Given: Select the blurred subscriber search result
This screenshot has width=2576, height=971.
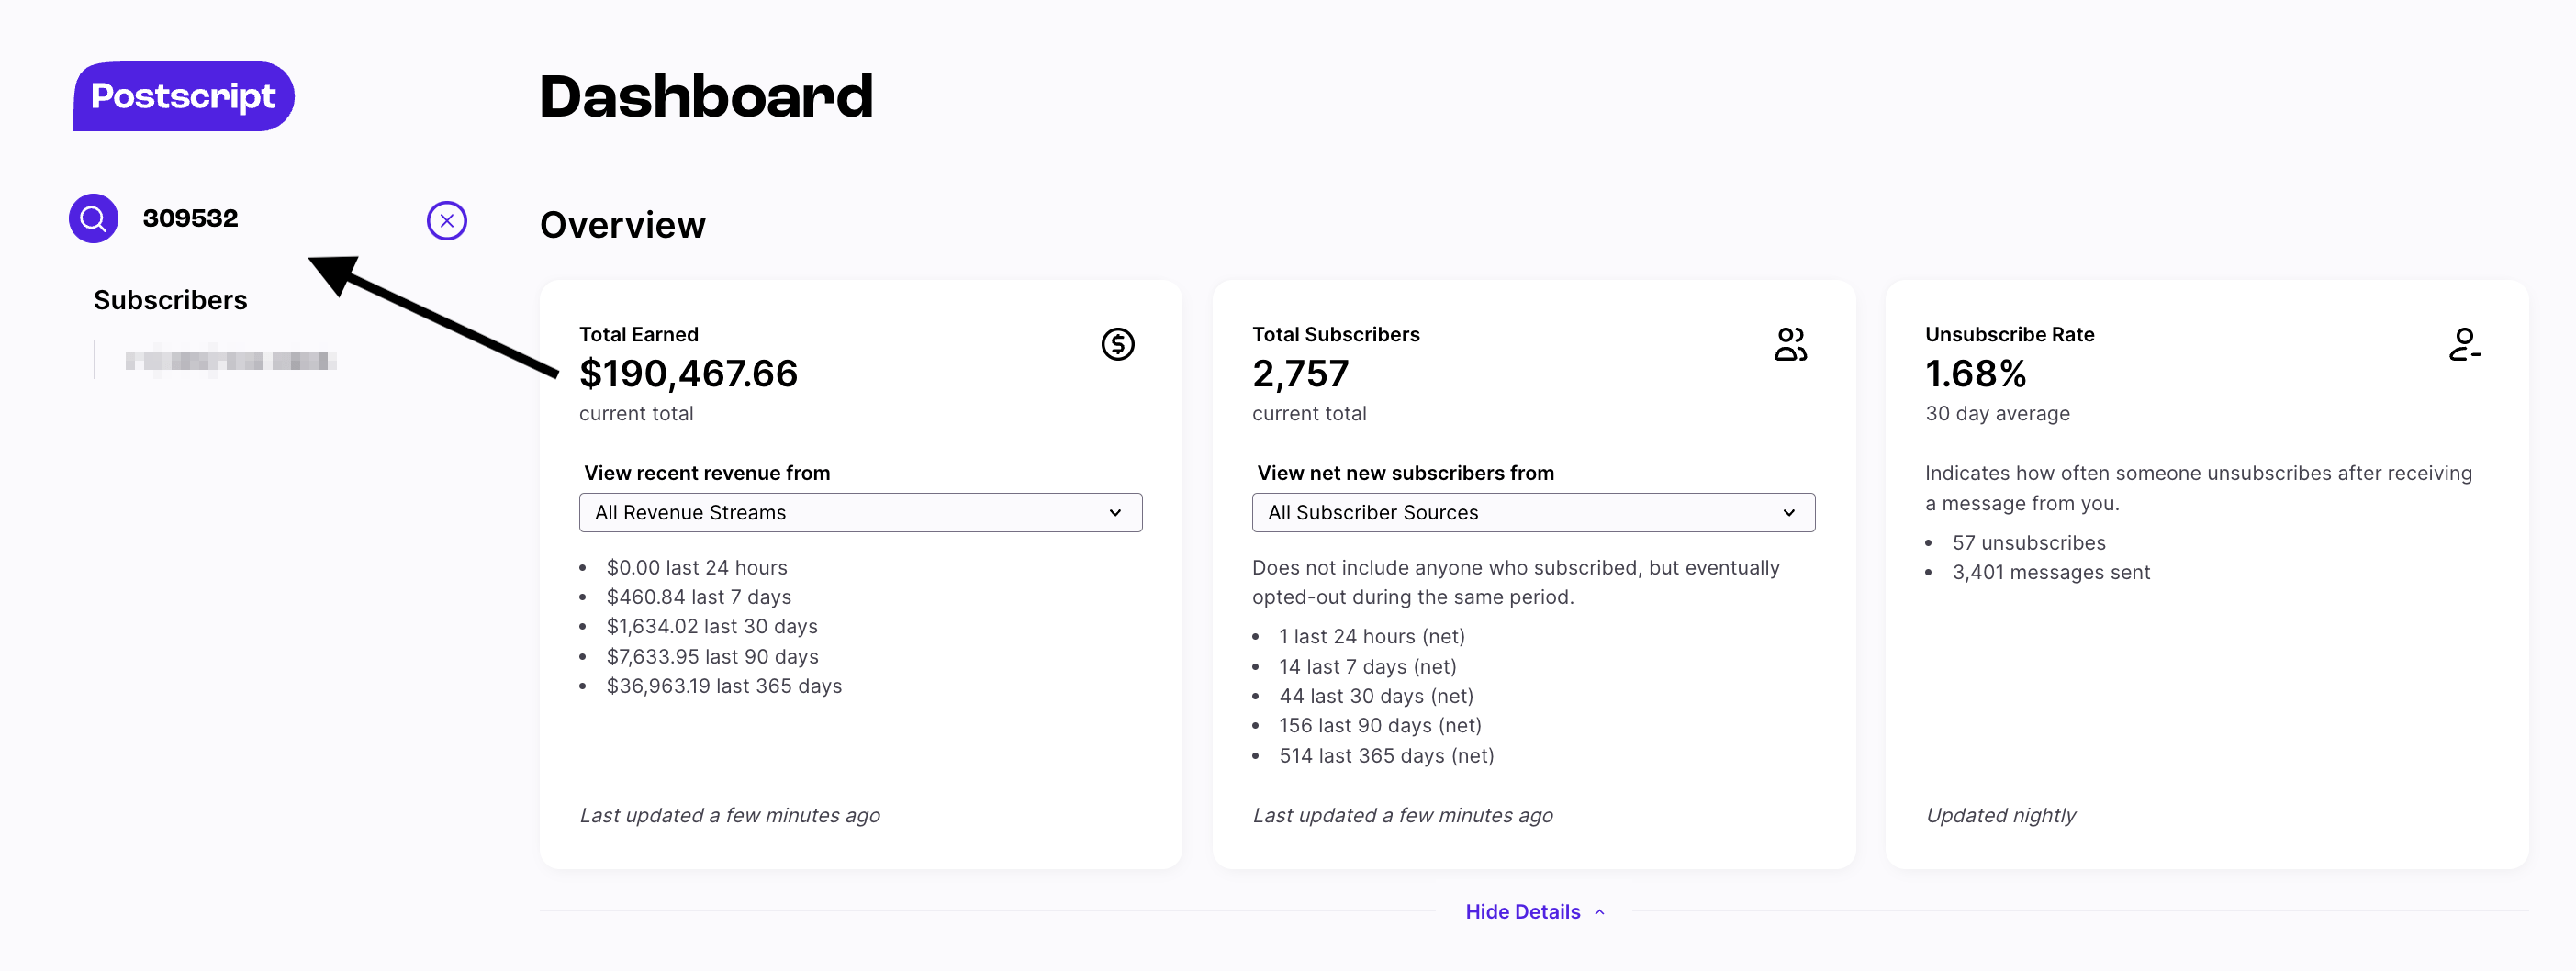Looking at the screenshot, I should (x=230, y=360).
